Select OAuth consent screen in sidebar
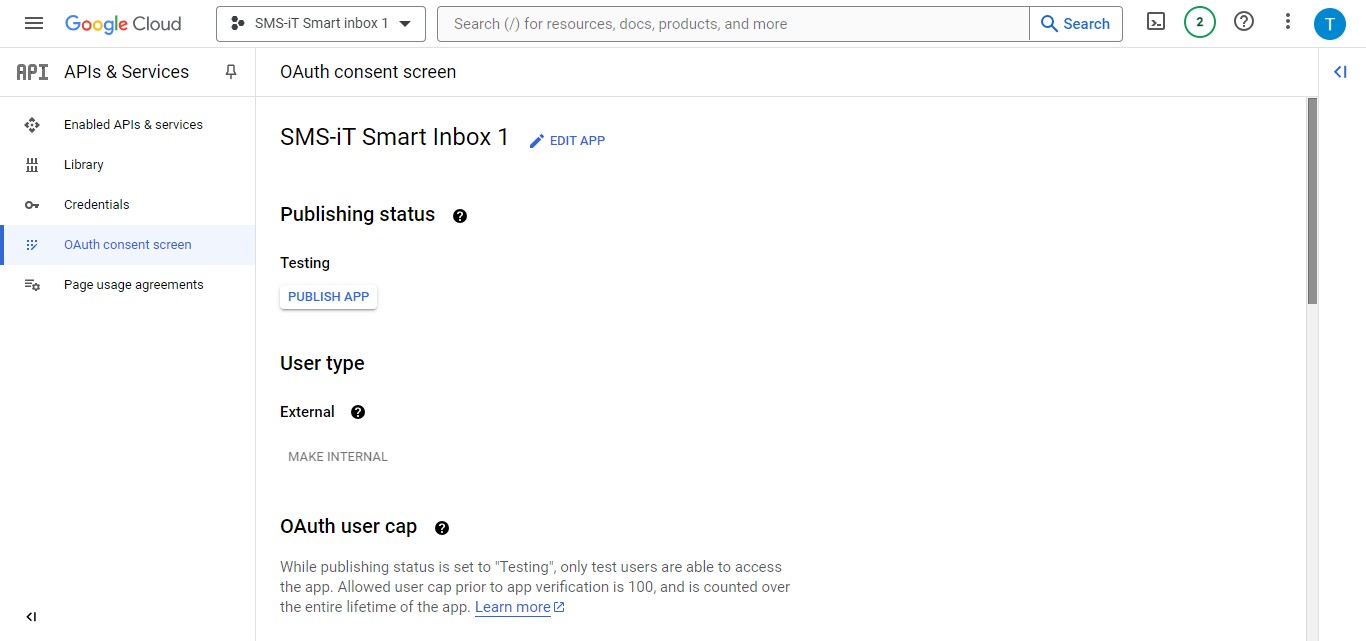The image size is (1366, 641). (x=128, y=245)
